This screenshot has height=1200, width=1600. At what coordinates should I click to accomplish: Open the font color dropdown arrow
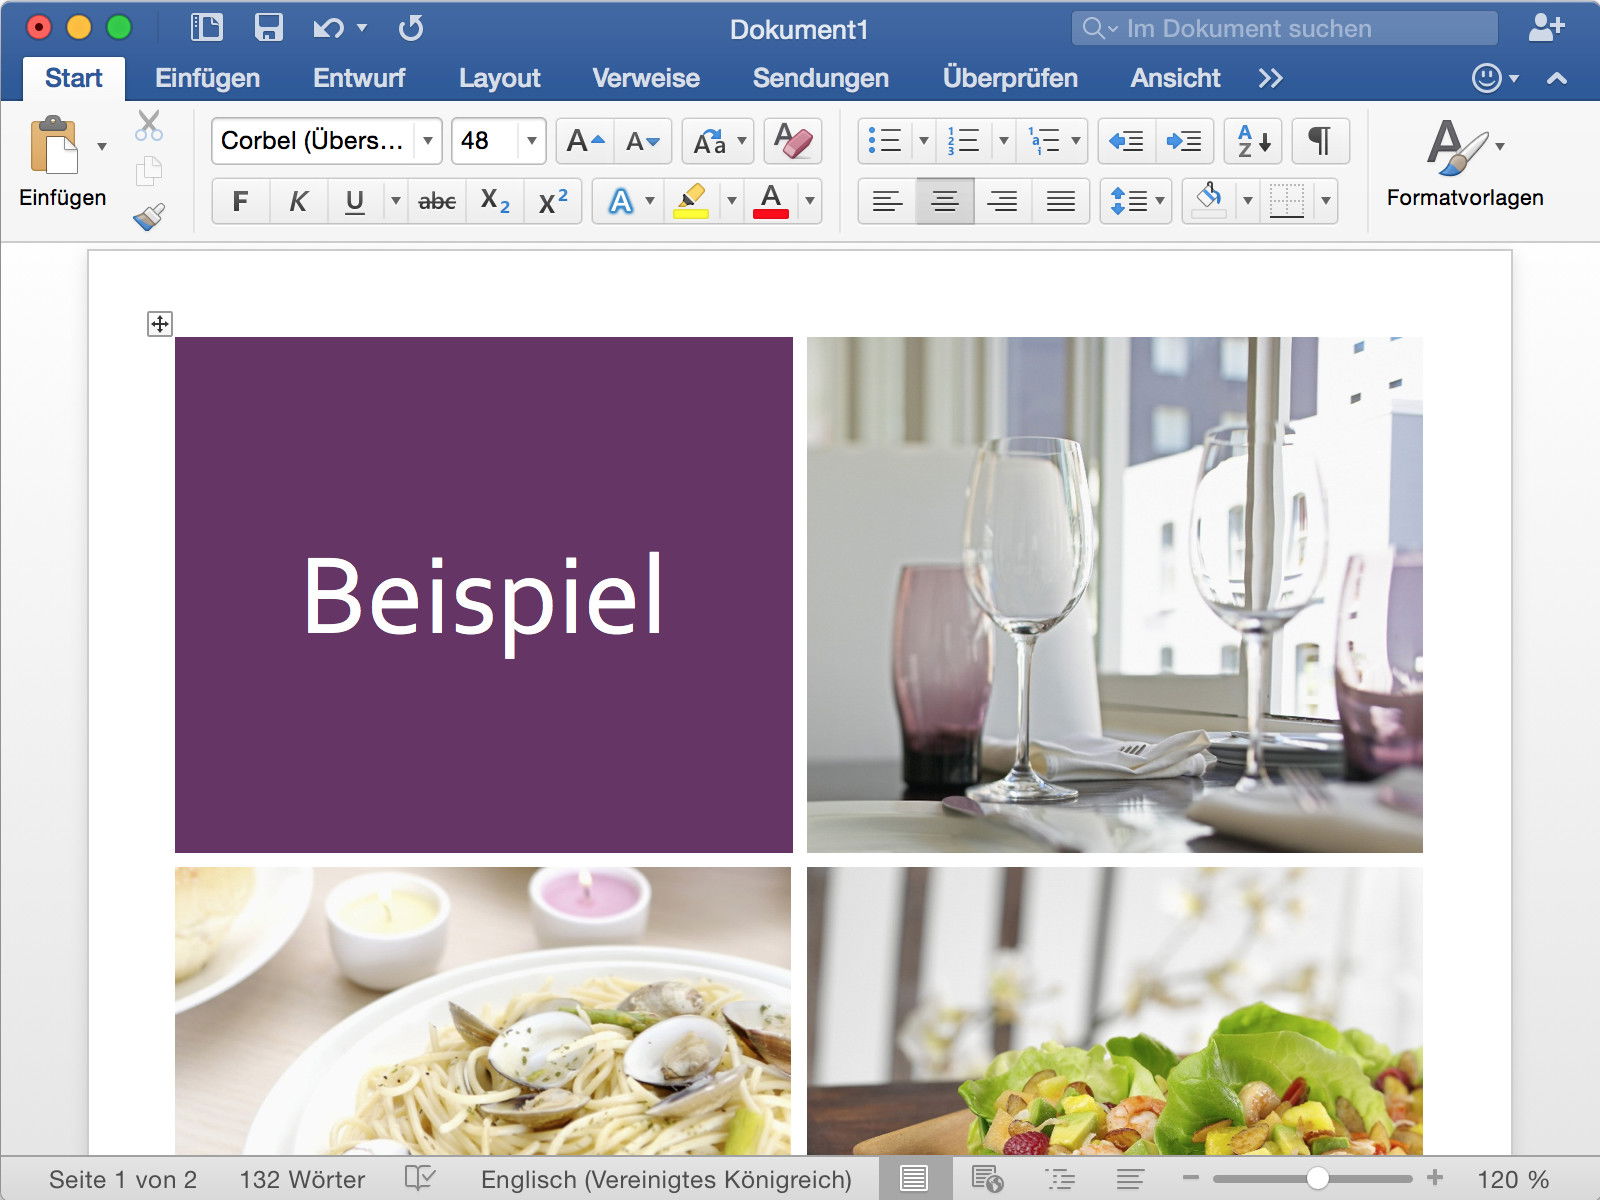[x=810, y=201]
